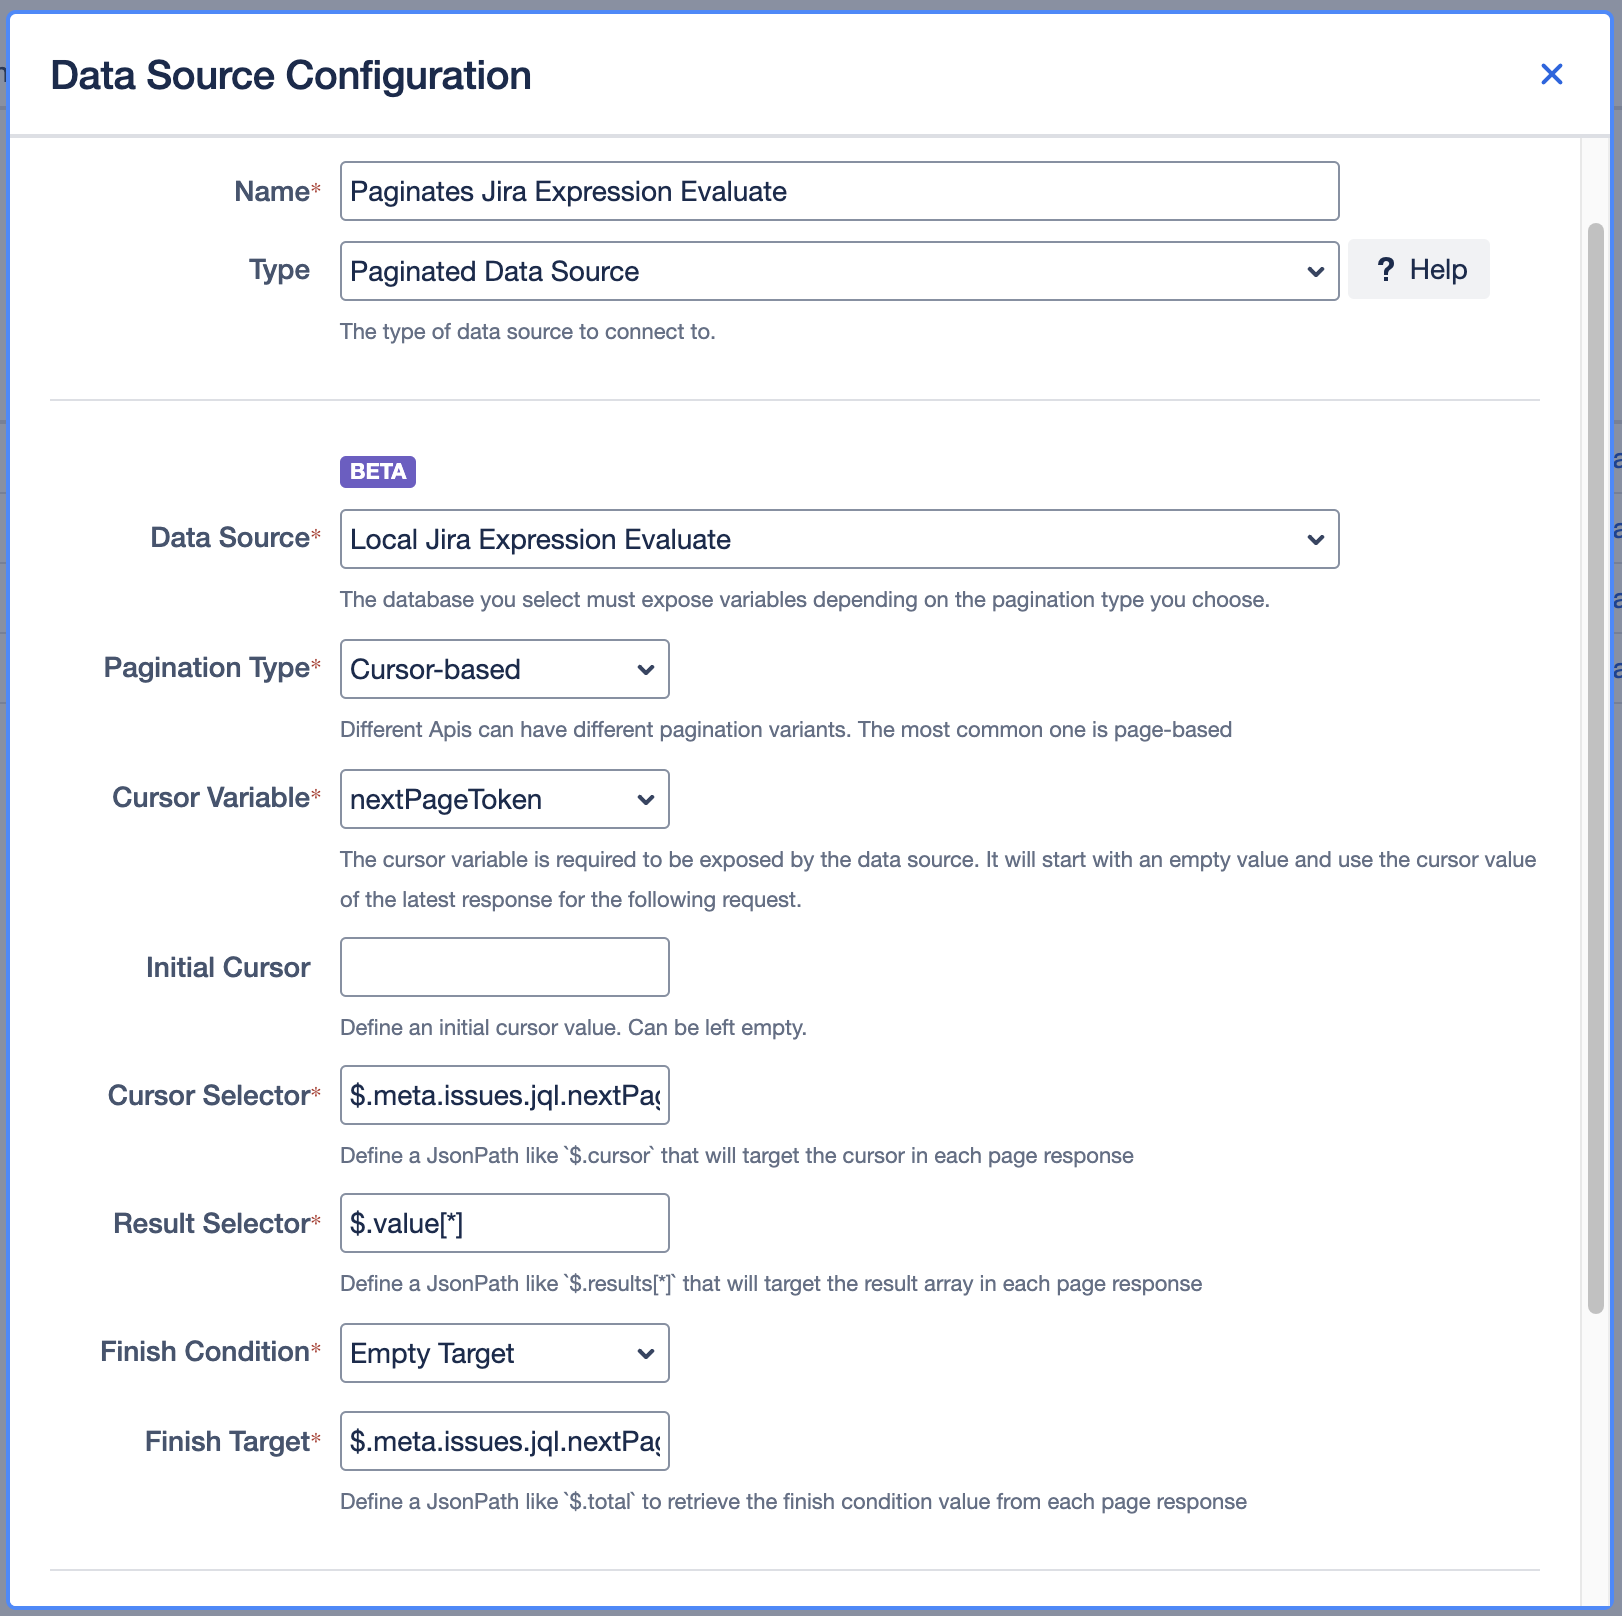The height and width of the screenshot is (1616, 1622).
Task: Expand the Pagination Type dropdown
Action: click(504, 669)
